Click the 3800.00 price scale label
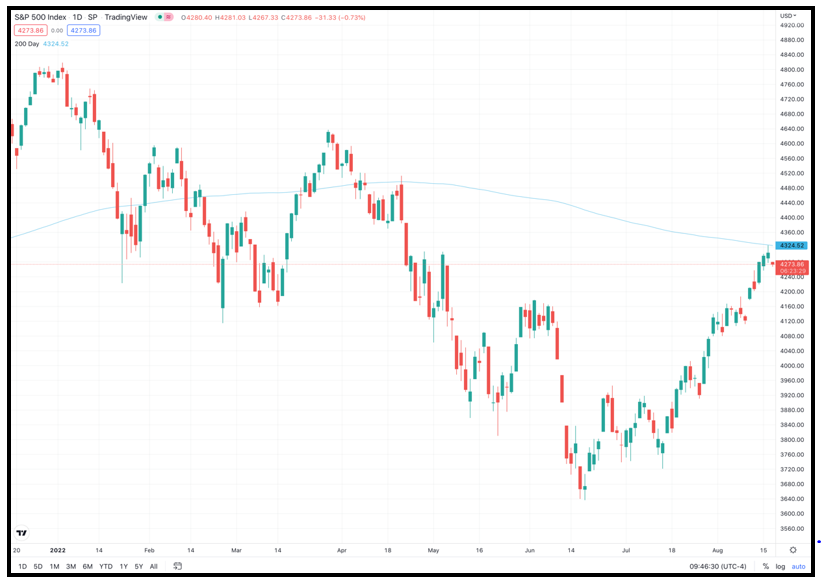The height and width of the screenshot is (585, 826). 792,440
